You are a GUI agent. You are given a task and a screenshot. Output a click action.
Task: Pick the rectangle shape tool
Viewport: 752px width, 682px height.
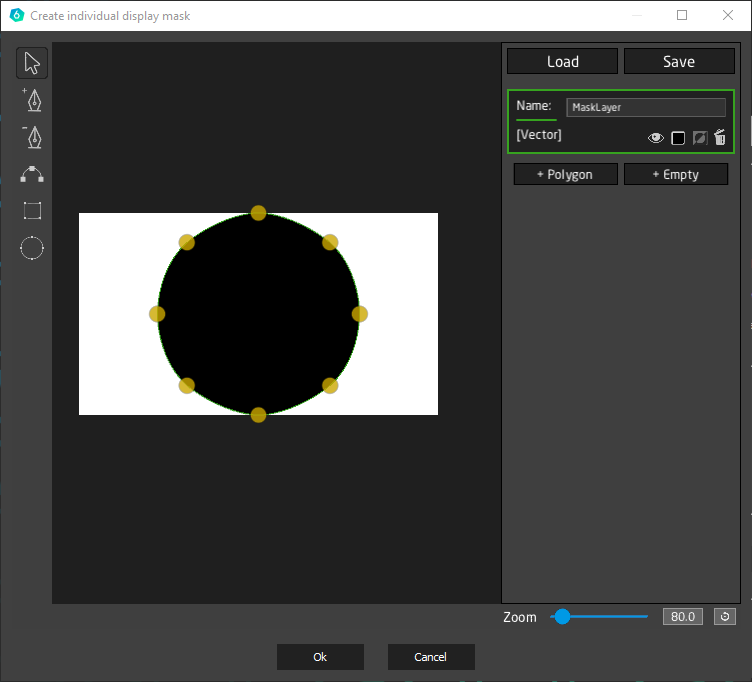coord(32,211)
